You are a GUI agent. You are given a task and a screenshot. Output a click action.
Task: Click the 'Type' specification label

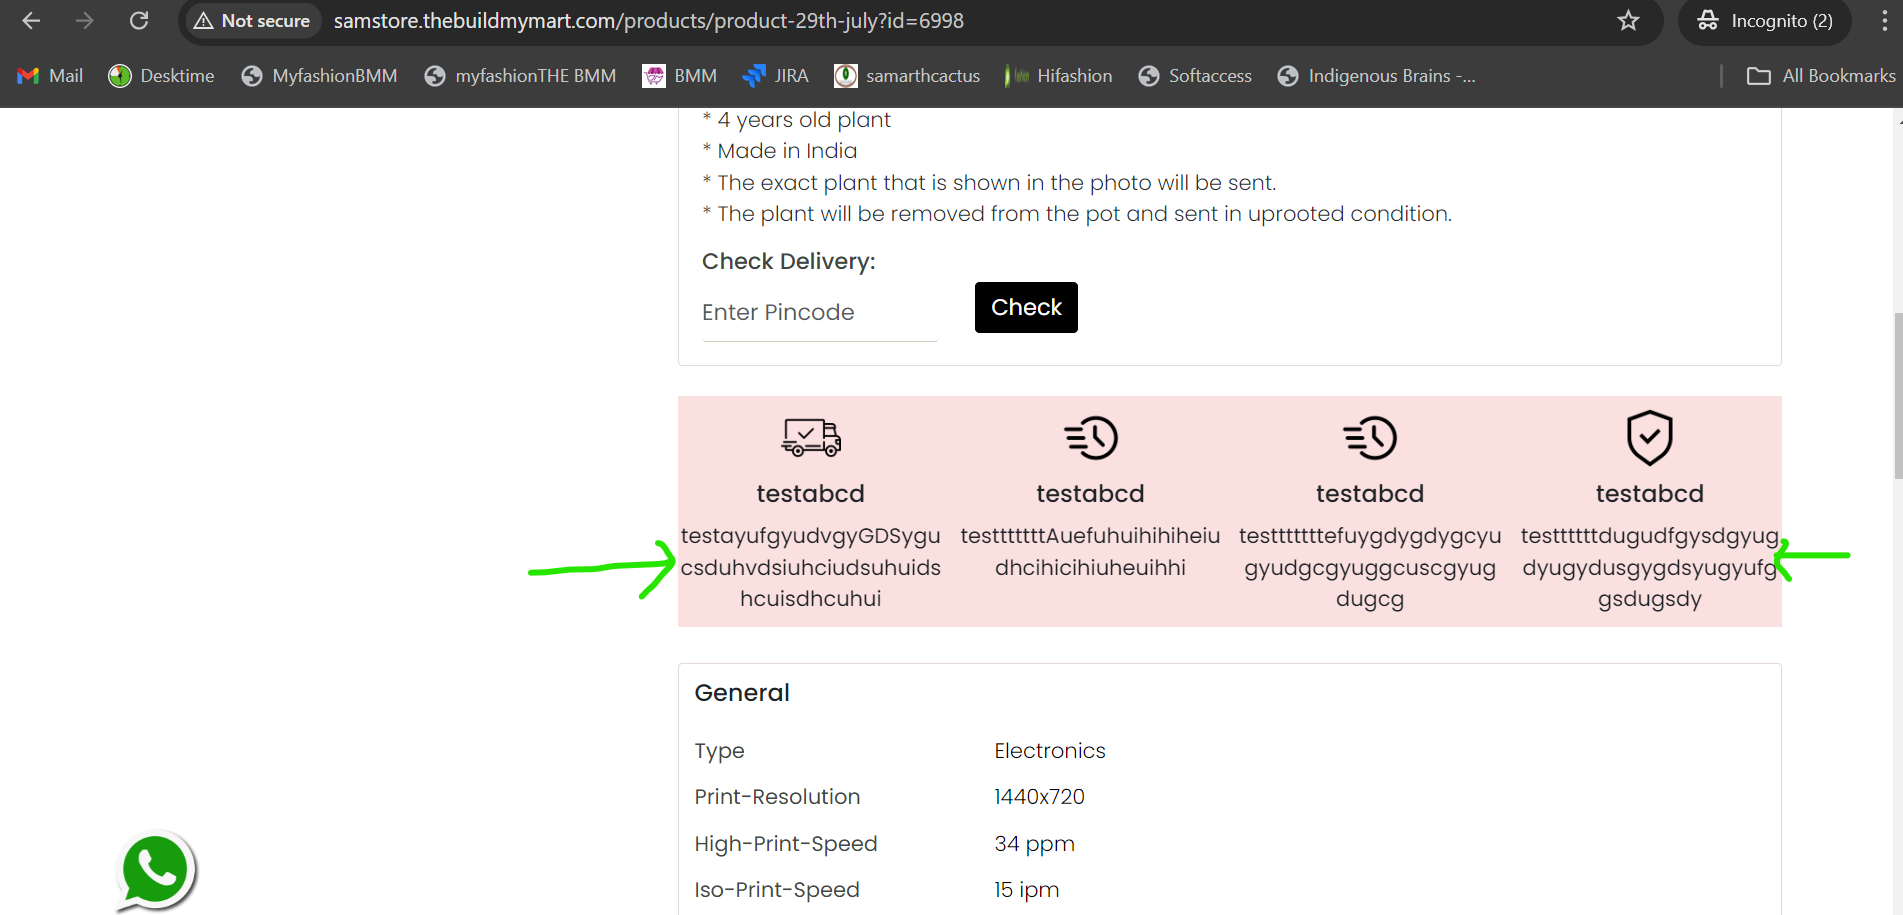[x=720, y=751]
